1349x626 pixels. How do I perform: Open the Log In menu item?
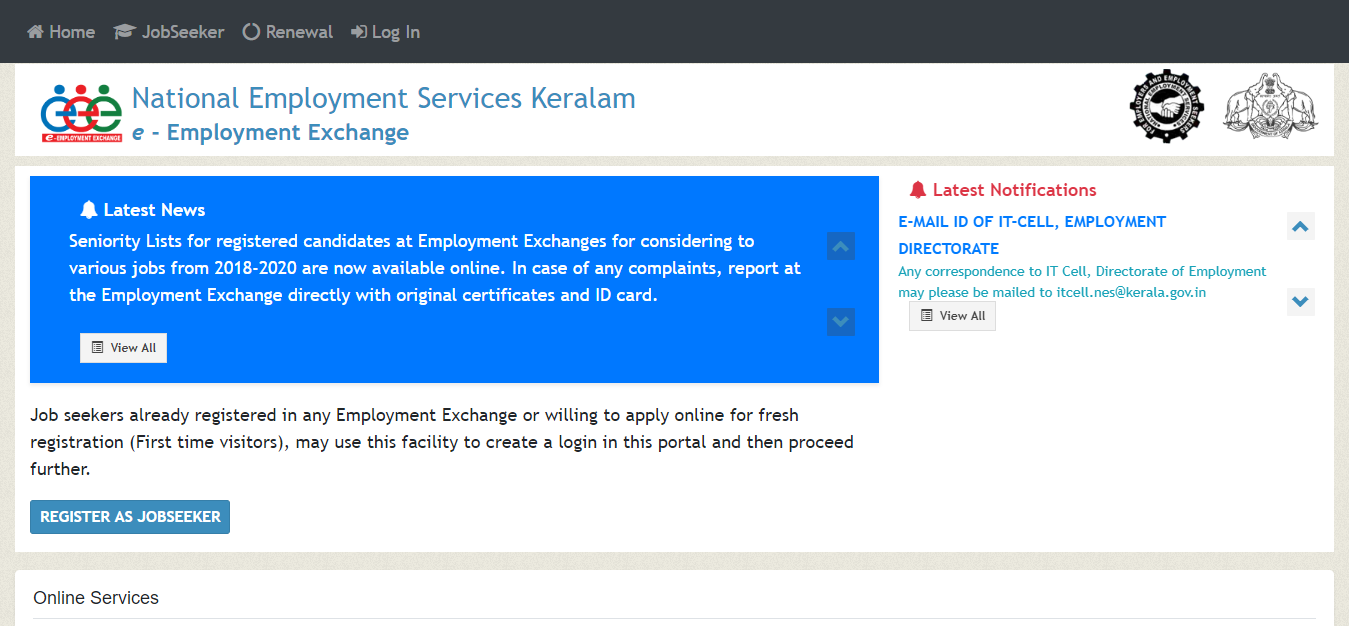(385, 32)
